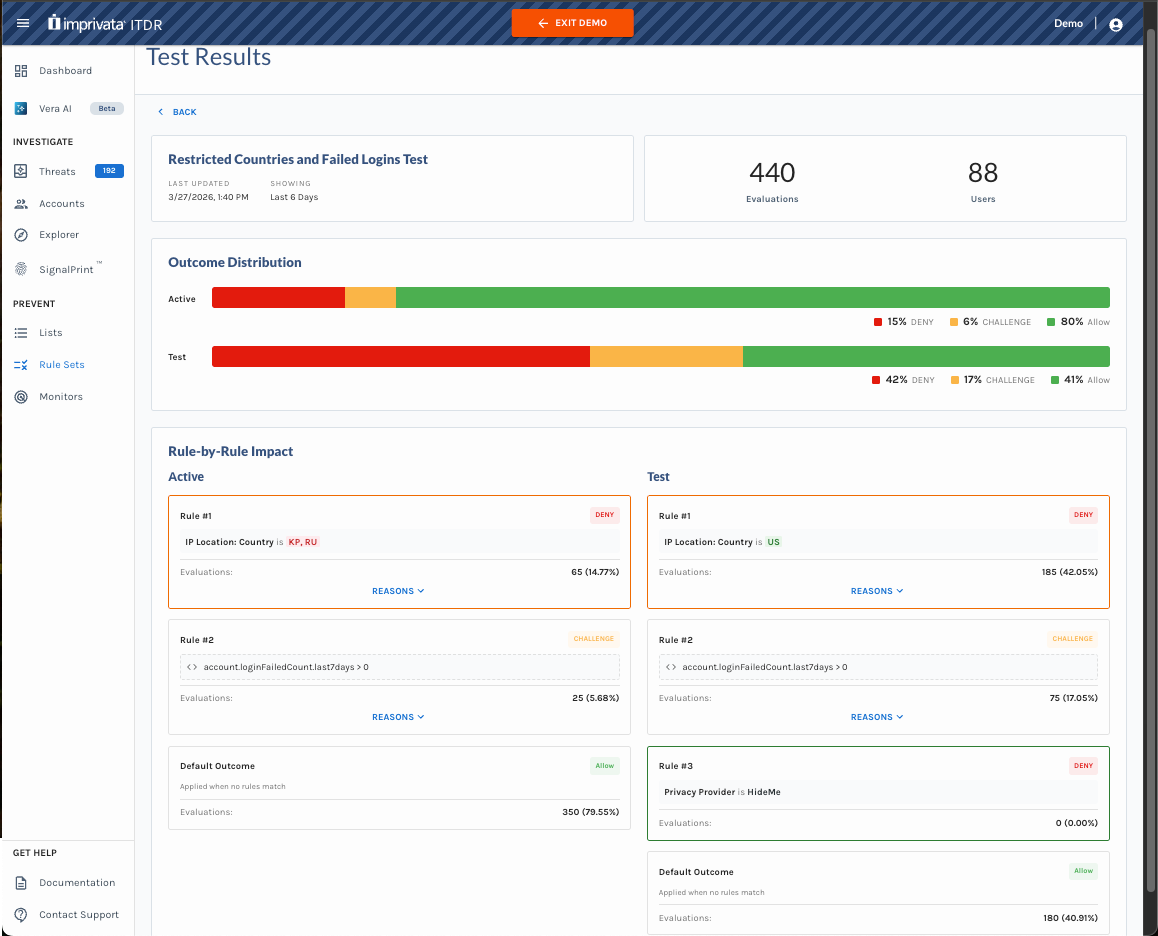Click the Vera AI sparkle icon
The width and height of the screenshot is (1158, 936).
coord(21,109)
